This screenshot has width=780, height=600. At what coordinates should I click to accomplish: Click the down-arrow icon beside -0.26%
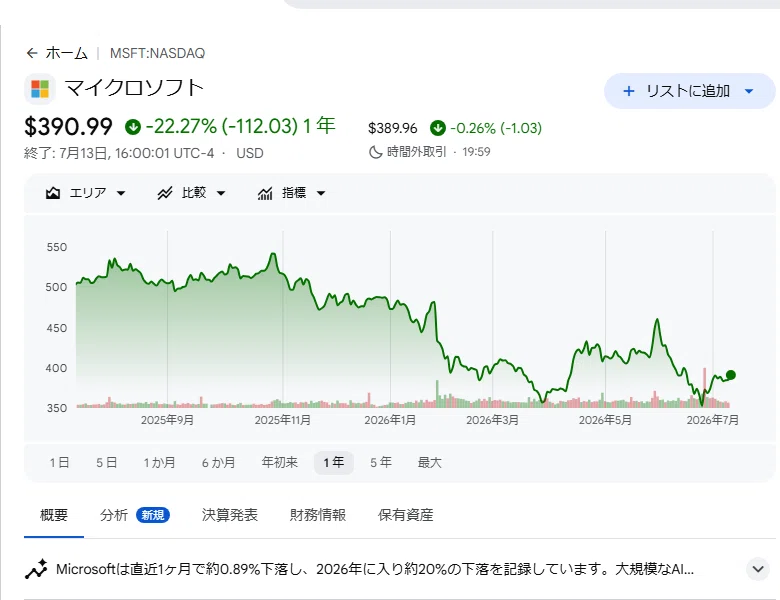click(x=438, y=128)
